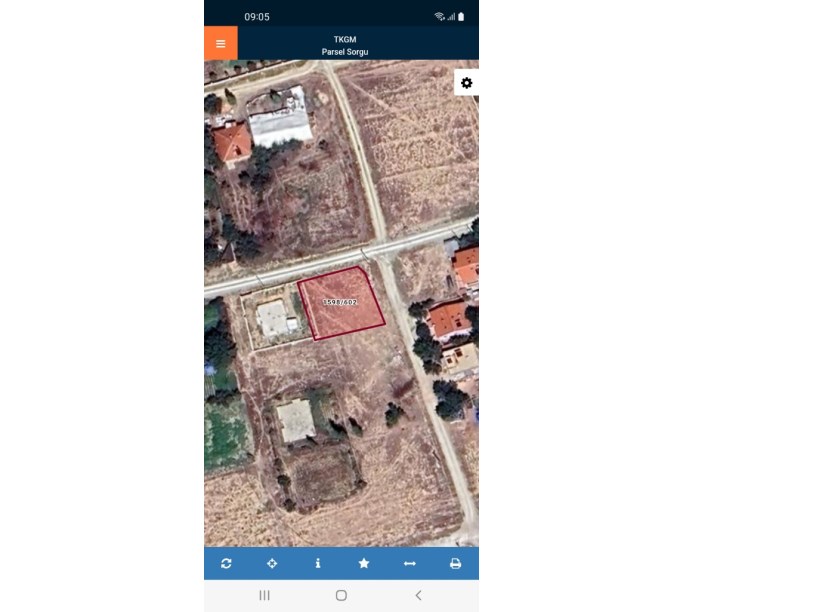Screen dimensions: 816x612
Task: Open the Android recent apps button
Action: (x=264, y=596)
